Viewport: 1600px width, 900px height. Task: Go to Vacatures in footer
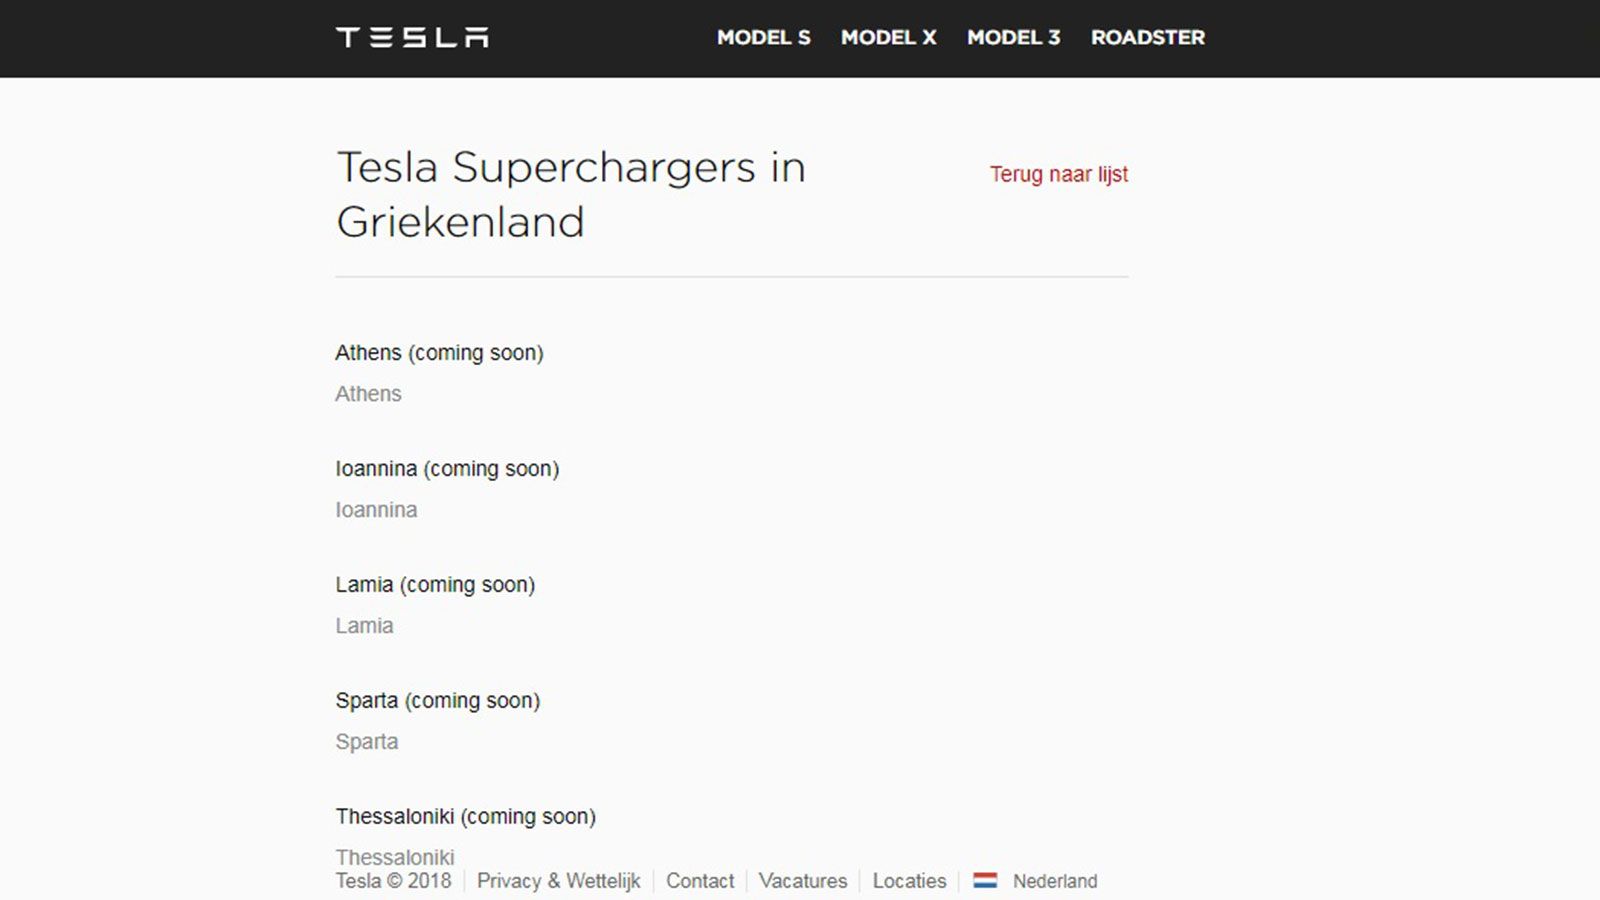pos(802,881)
